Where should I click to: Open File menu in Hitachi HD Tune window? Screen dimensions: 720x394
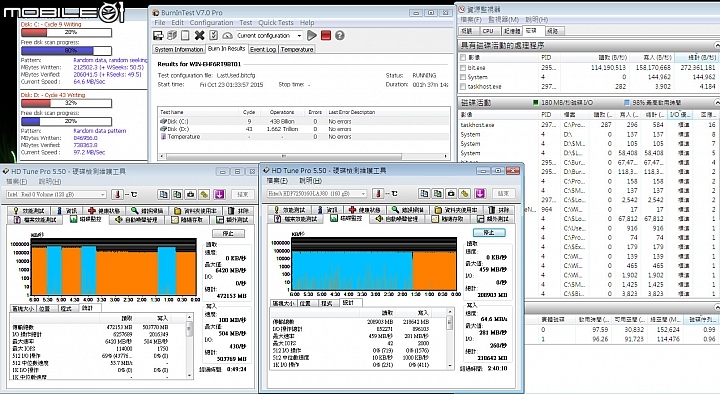(x=277, y=180)
